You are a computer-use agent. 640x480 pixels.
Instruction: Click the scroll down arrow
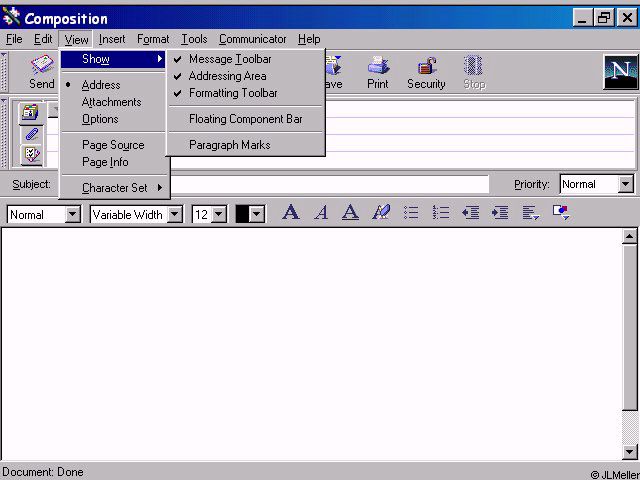click(629, 451)
